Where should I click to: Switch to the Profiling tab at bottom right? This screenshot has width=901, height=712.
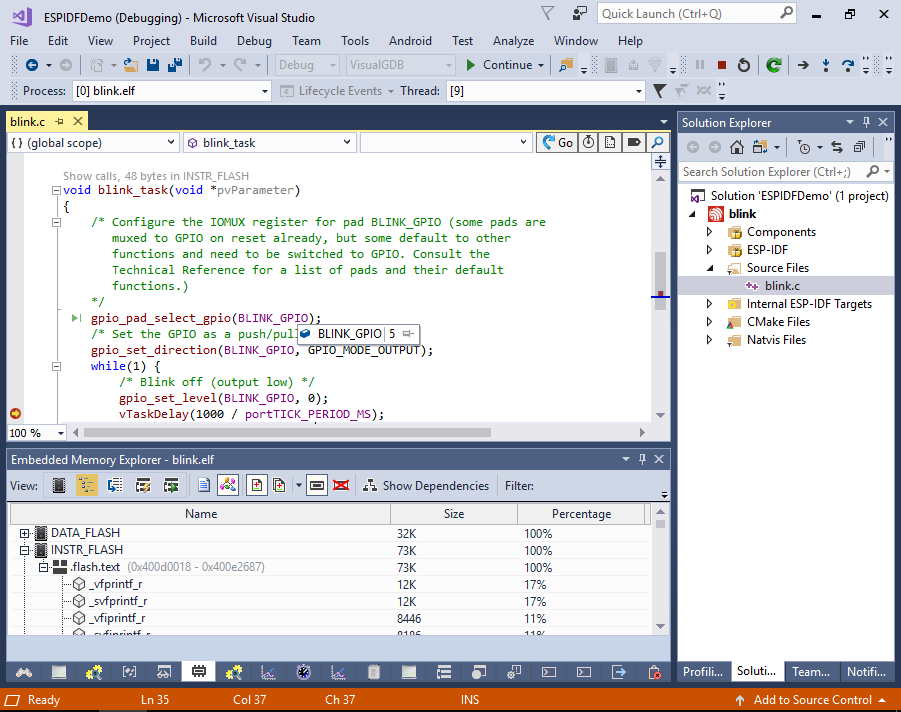(703, 671)
